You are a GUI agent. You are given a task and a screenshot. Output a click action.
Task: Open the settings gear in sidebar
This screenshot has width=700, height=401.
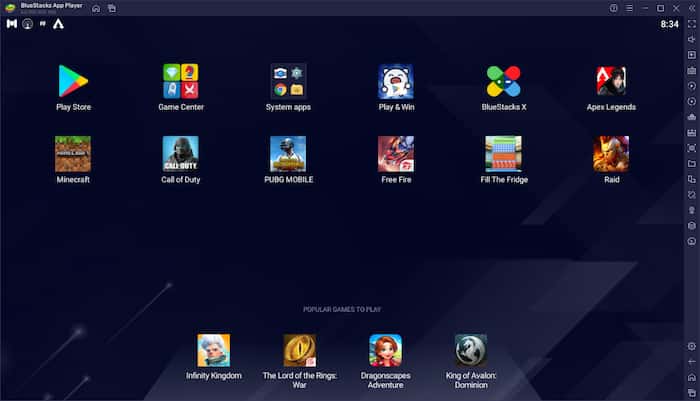[692, 346]
